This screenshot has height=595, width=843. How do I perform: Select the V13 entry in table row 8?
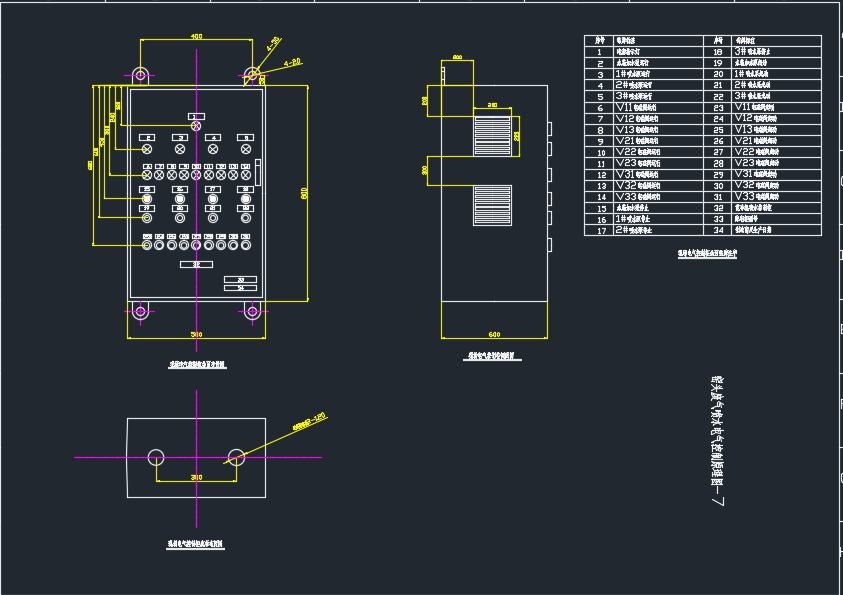click(637, 130)
